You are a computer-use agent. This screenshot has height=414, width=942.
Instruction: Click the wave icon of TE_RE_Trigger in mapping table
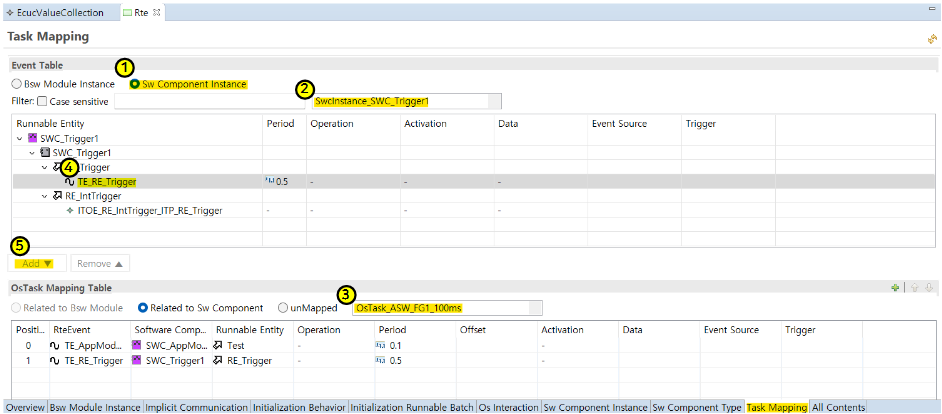coord(56,361)
